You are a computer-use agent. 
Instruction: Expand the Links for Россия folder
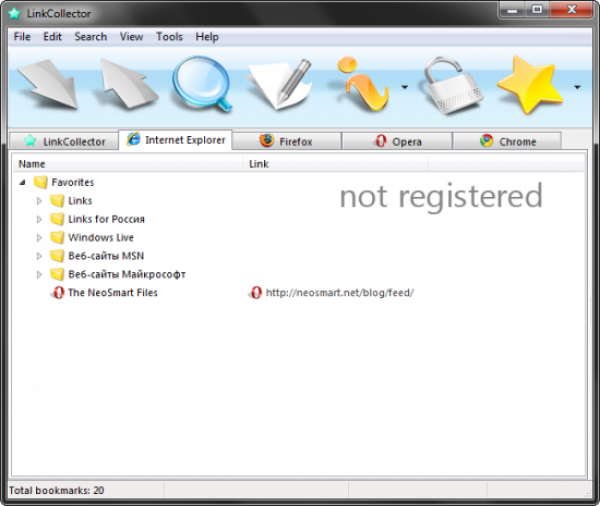[39, 219]
